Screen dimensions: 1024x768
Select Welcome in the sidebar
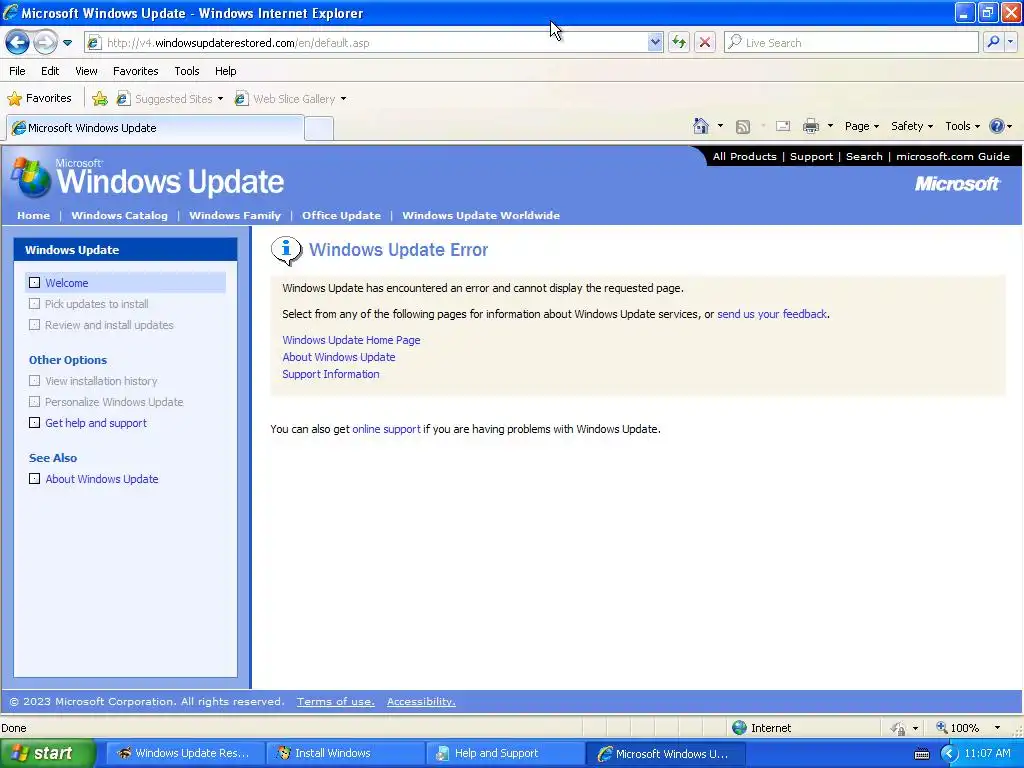(125, 283)
